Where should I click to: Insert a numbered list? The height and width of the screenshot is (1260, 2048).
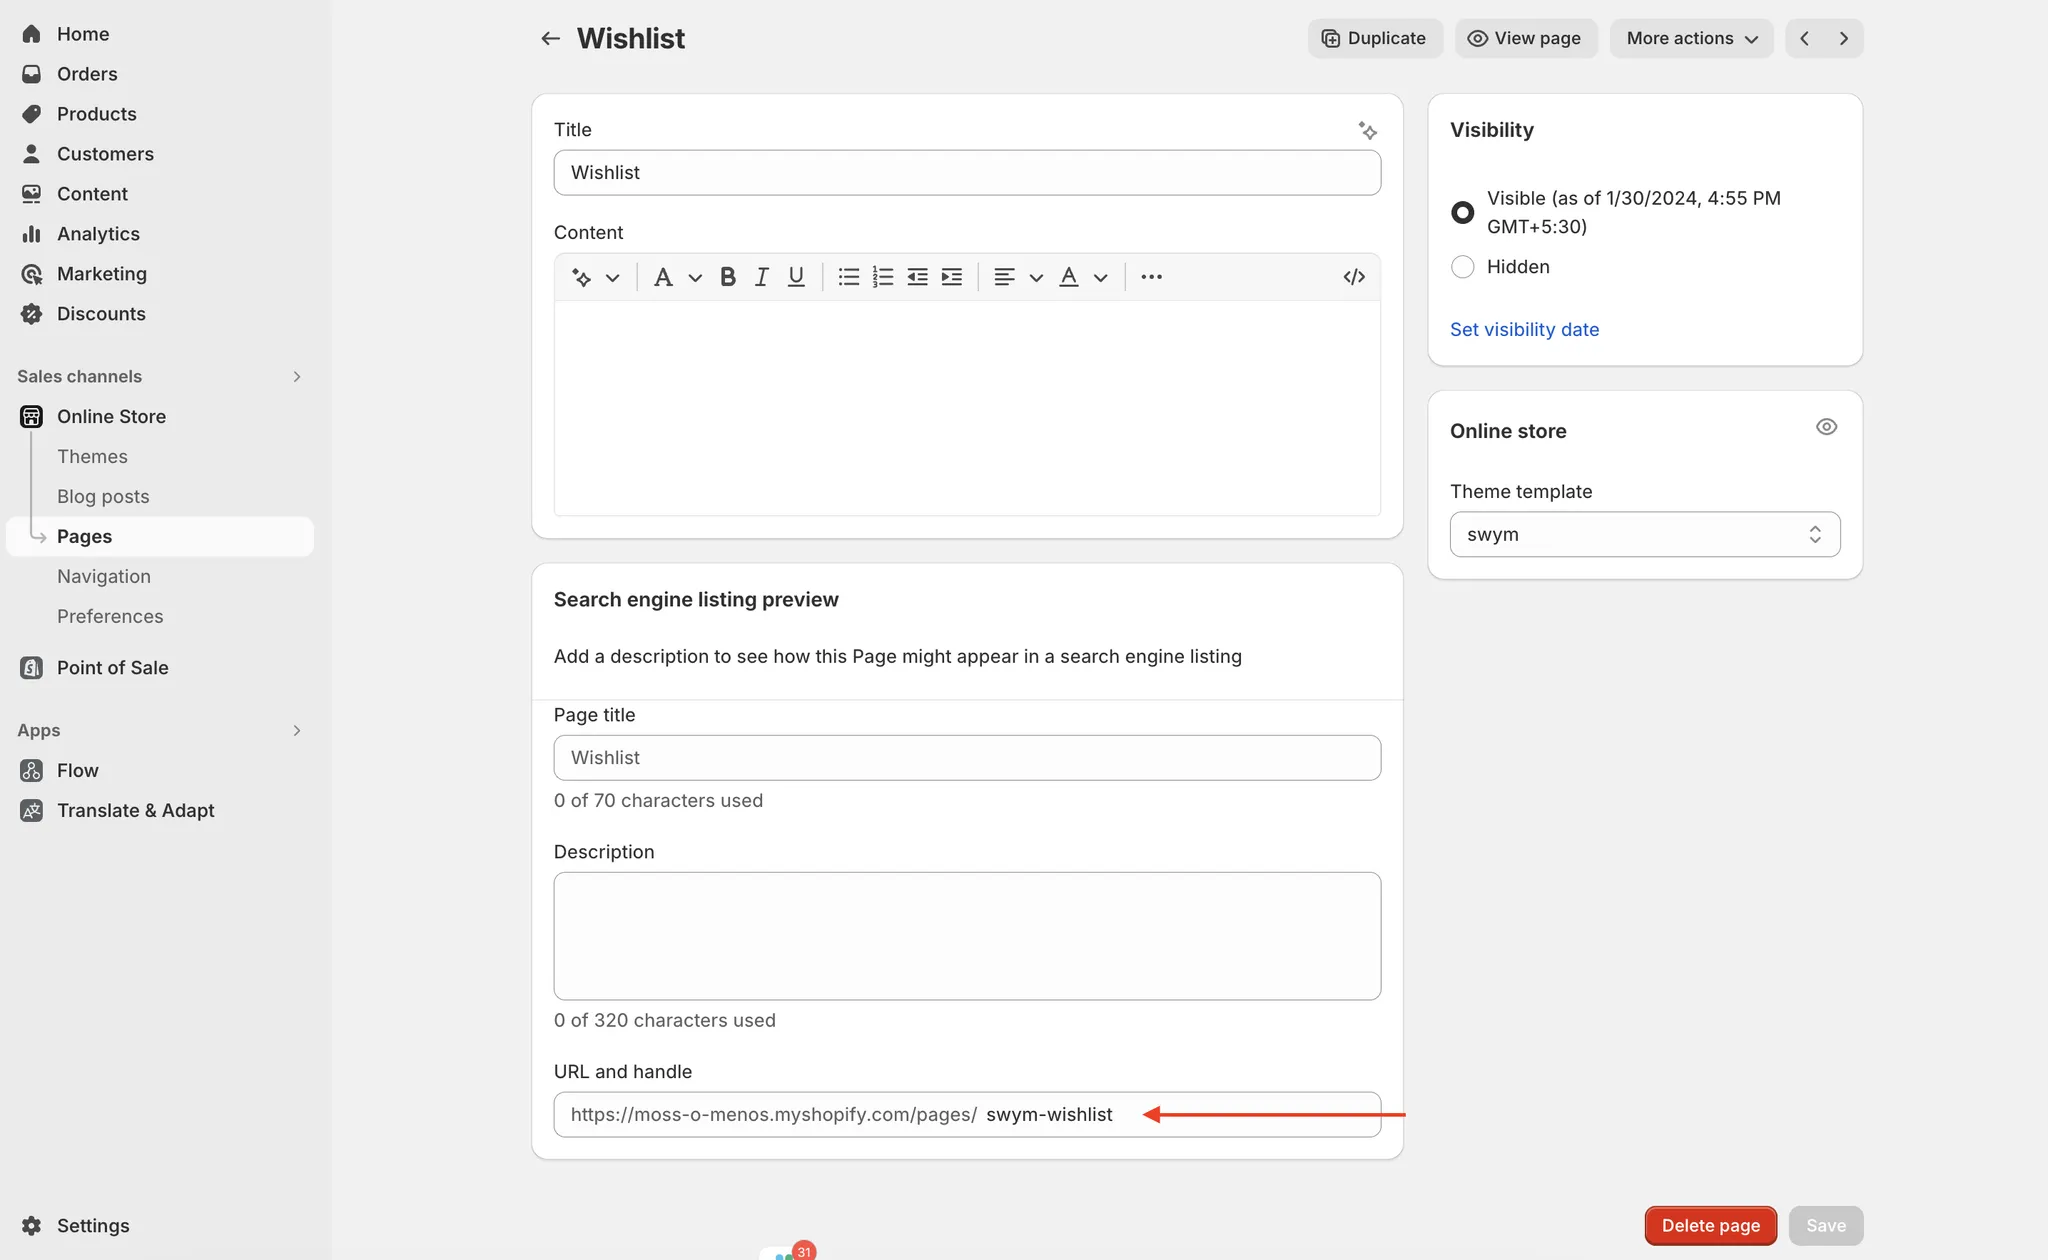(x=882, y=277)
